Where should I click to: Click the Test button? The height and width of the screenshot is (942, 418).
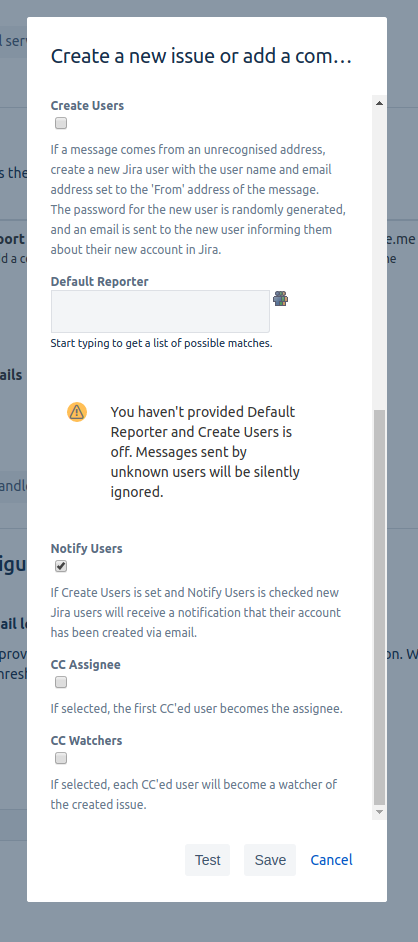207,860
